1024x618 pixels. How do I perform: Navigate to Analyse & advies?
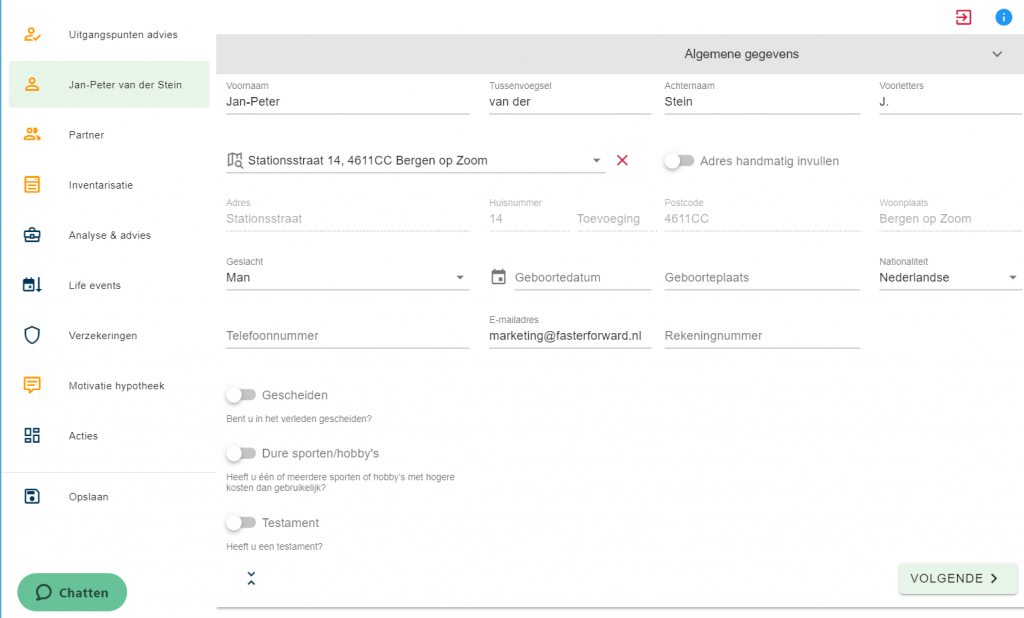click(109, 235)
